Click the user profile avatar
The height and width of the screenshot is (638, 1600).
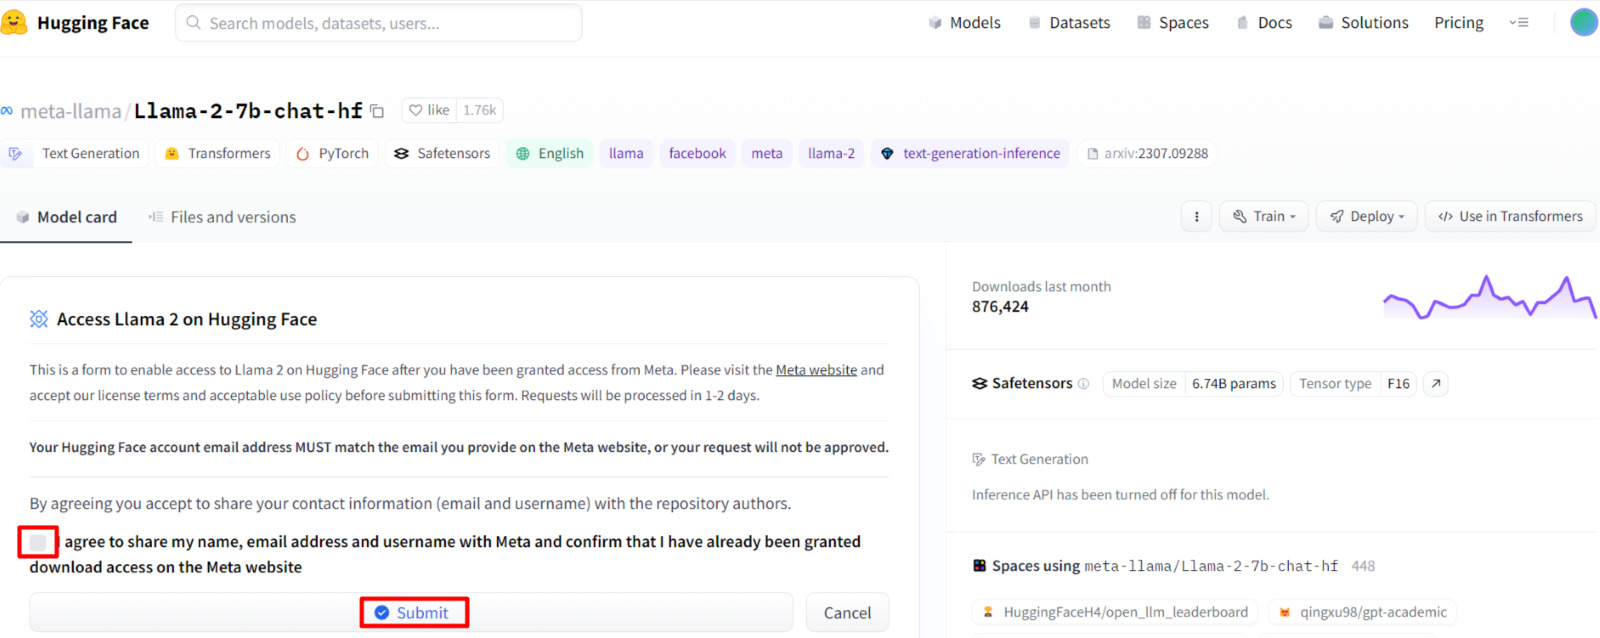[x=1583, y=22]
